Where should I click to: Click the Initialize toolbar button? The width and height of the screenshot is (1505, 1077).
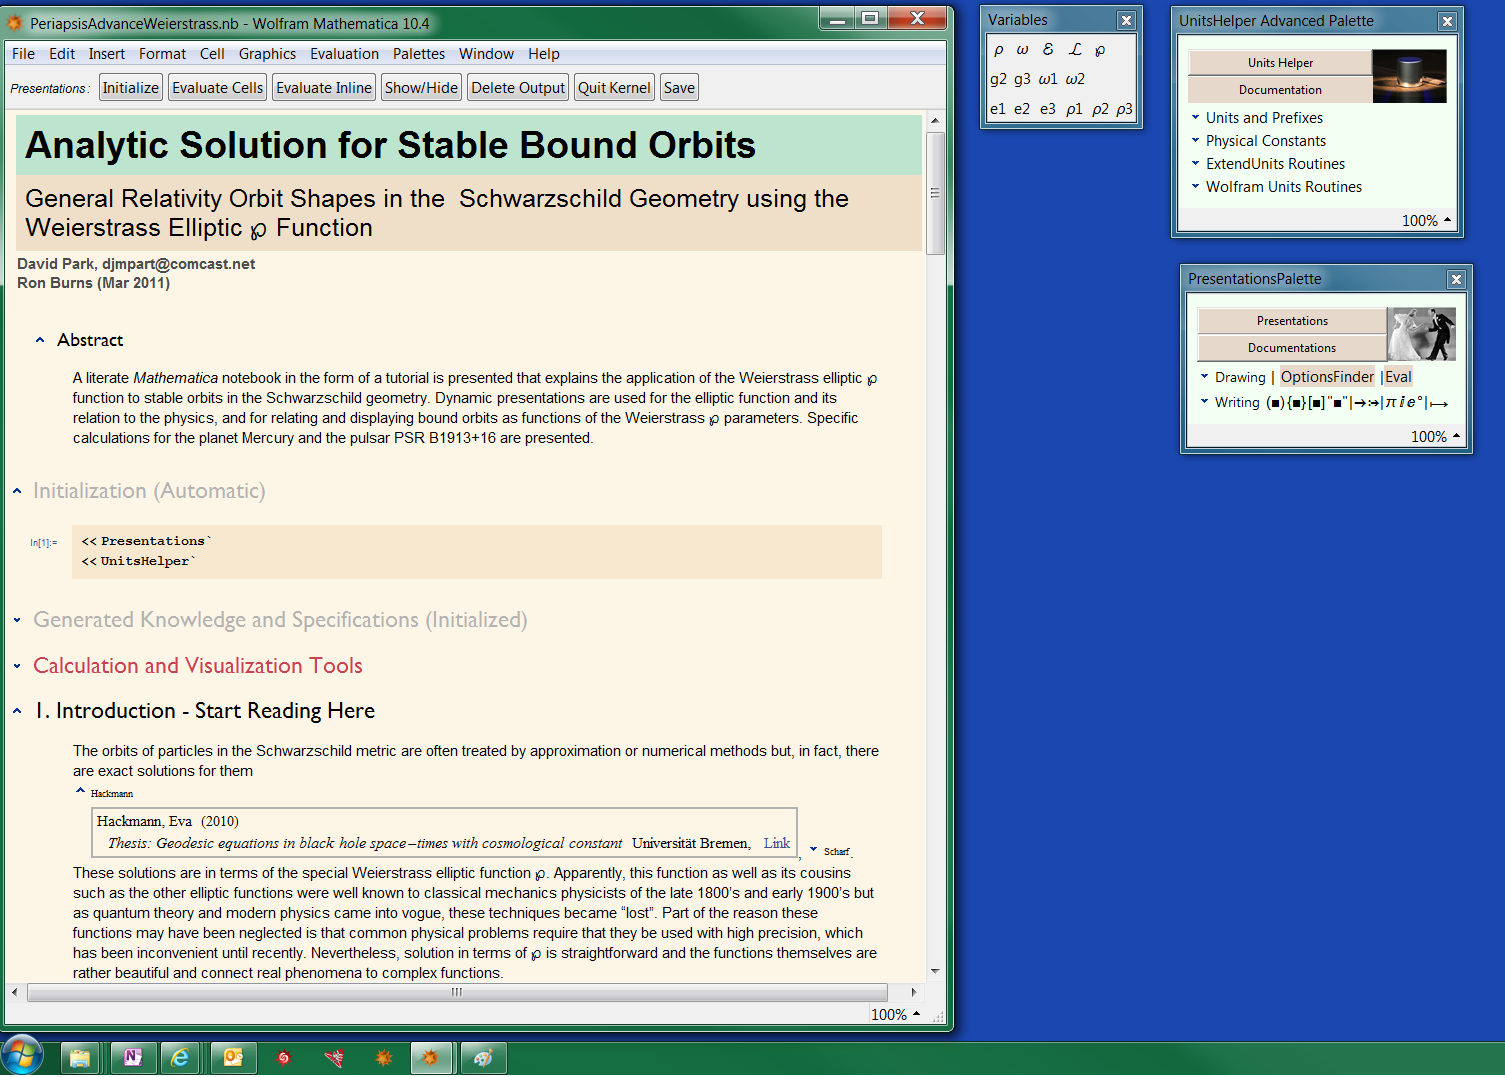[131, 88]
